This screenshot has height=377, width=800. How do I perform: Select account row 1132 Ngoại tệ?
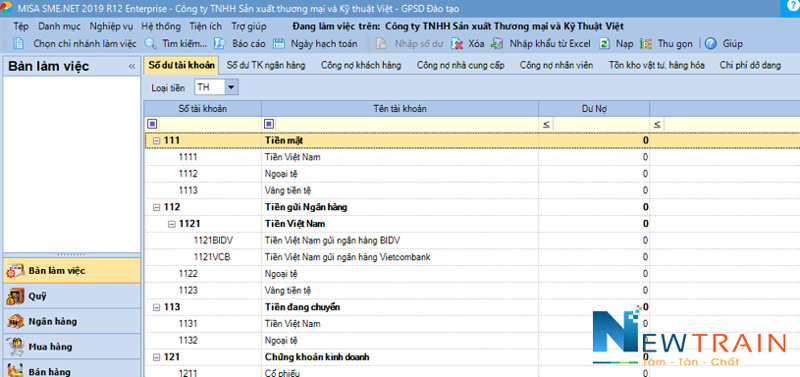coord(472,340)
